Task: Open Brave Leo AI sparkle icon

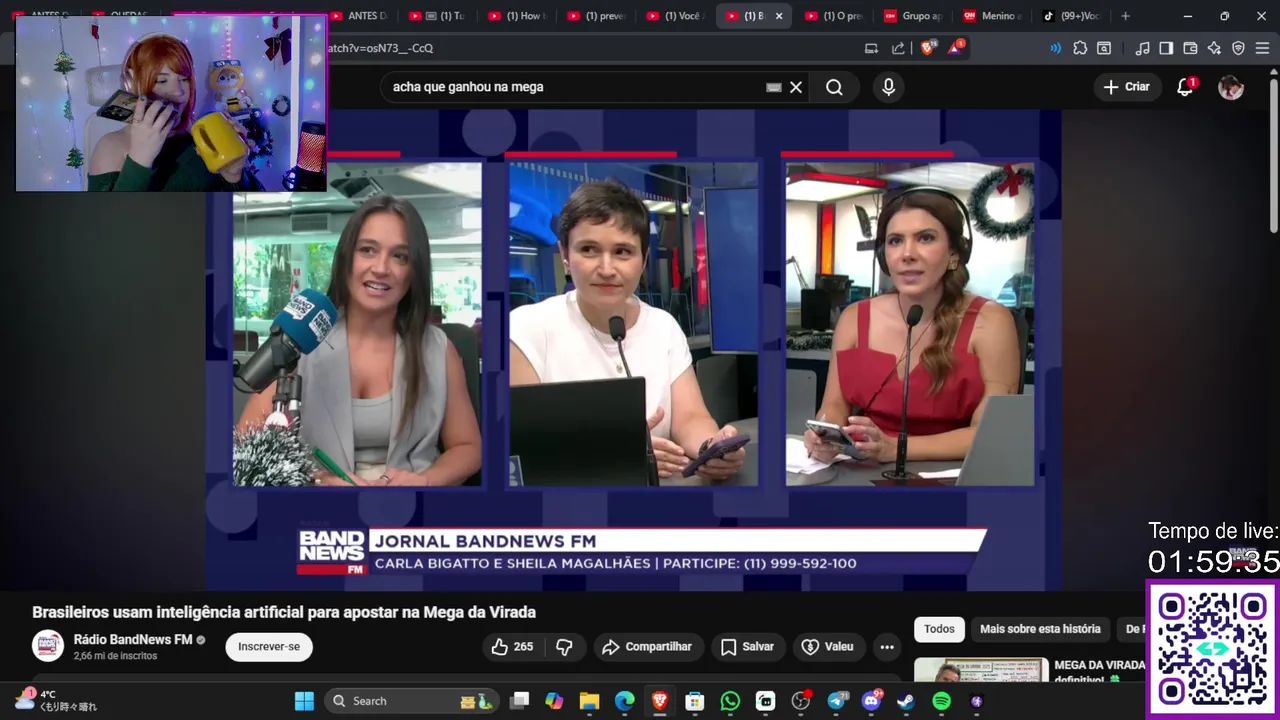Action: (1214, 48)
